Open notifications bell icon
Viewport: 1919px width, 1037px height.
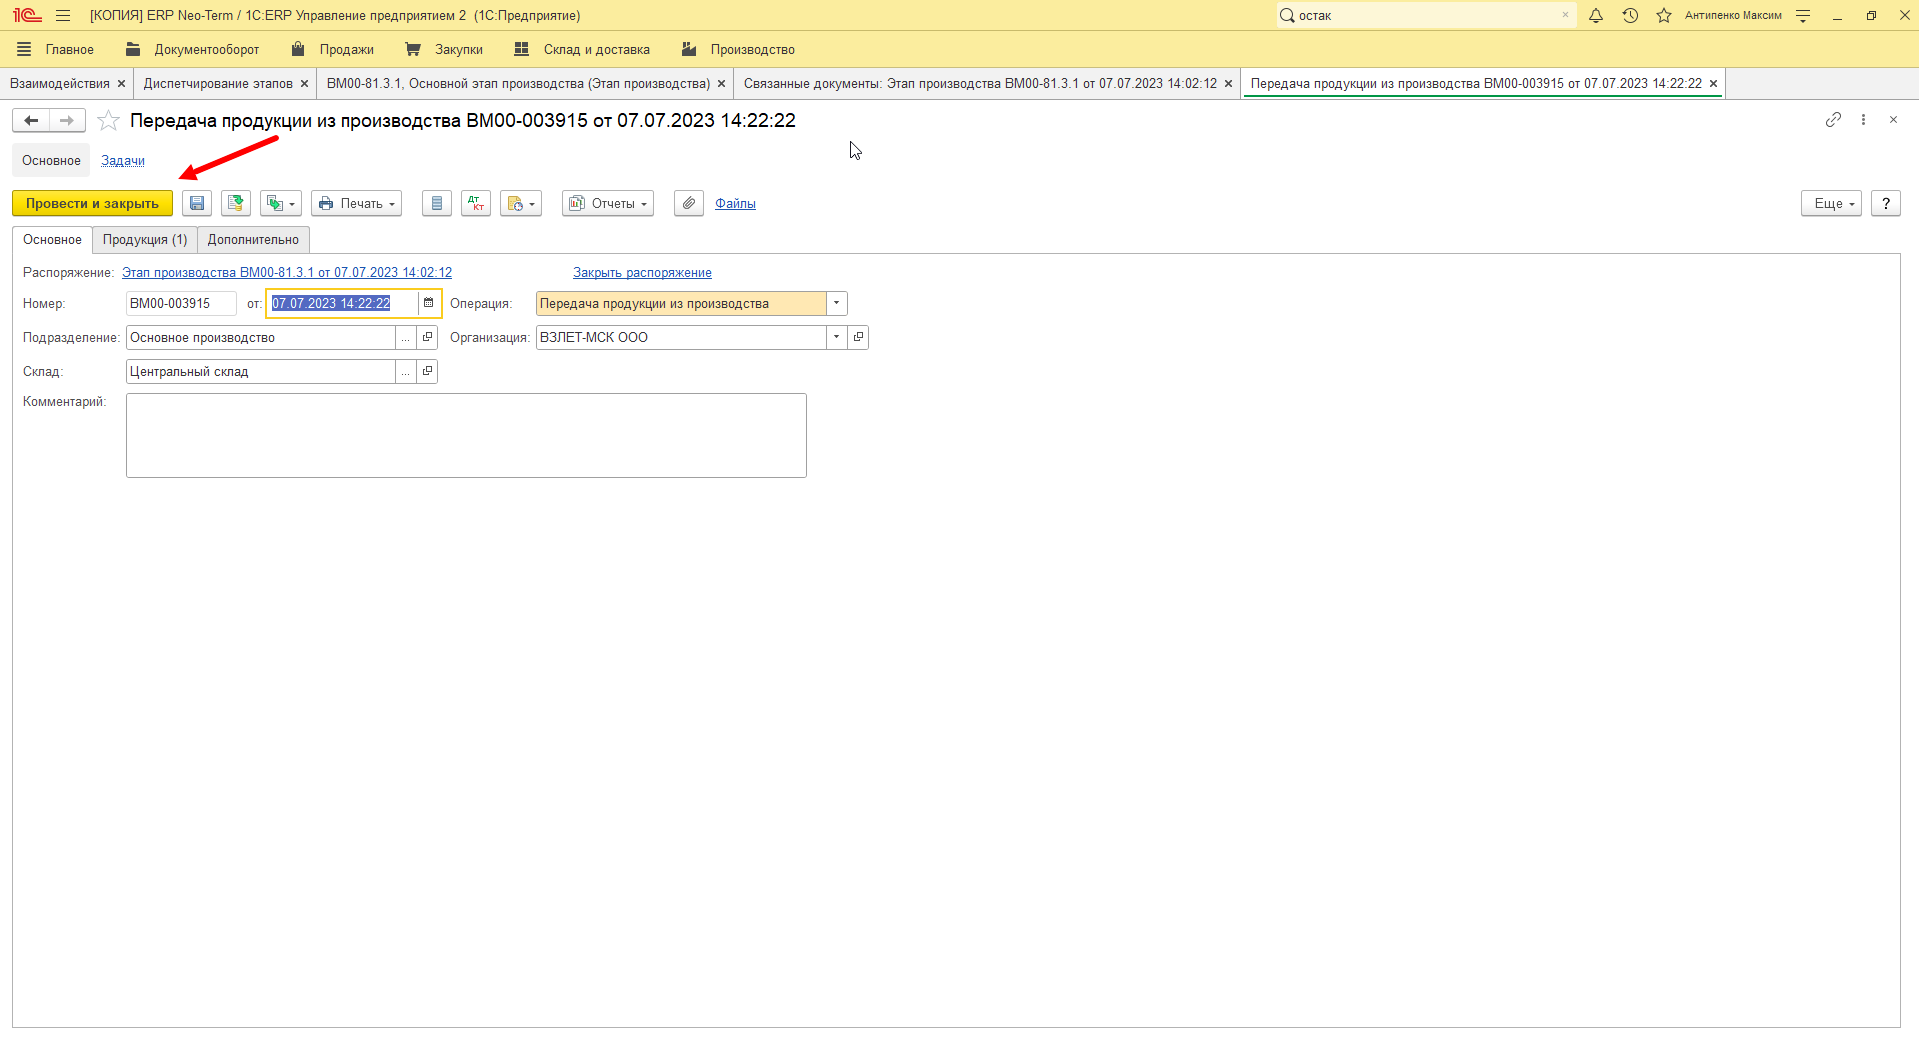click(x=1596, y=15)
